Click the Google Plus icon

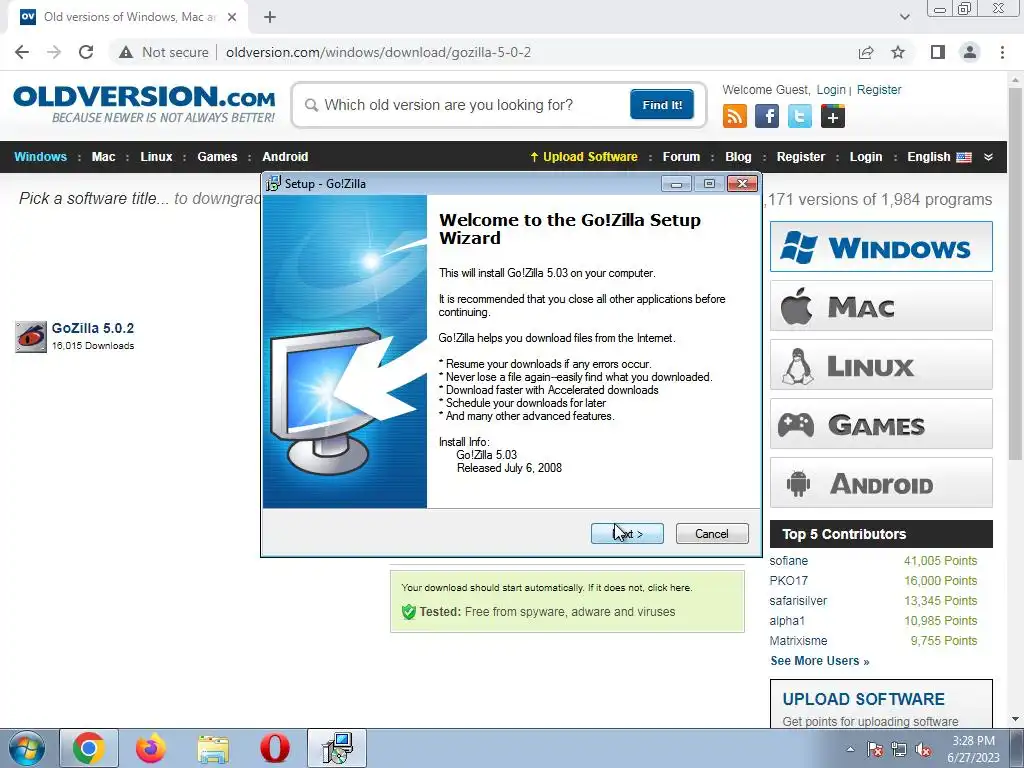(x=833, y=117)
